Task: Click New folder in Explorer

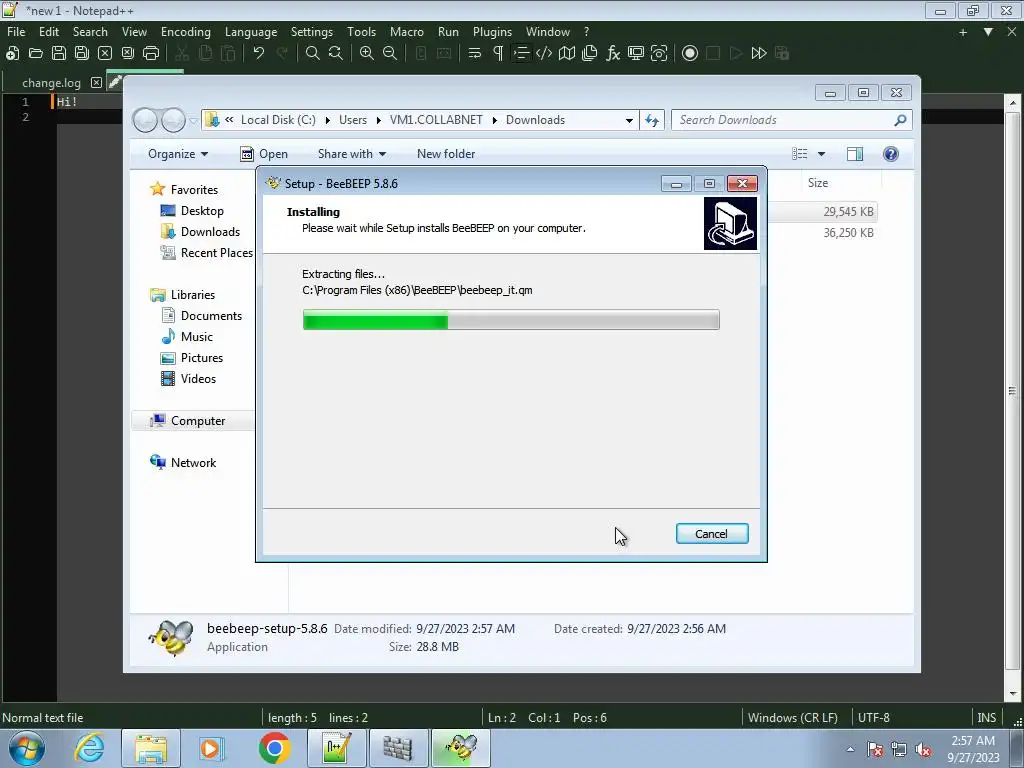Action: pos(446,154)
